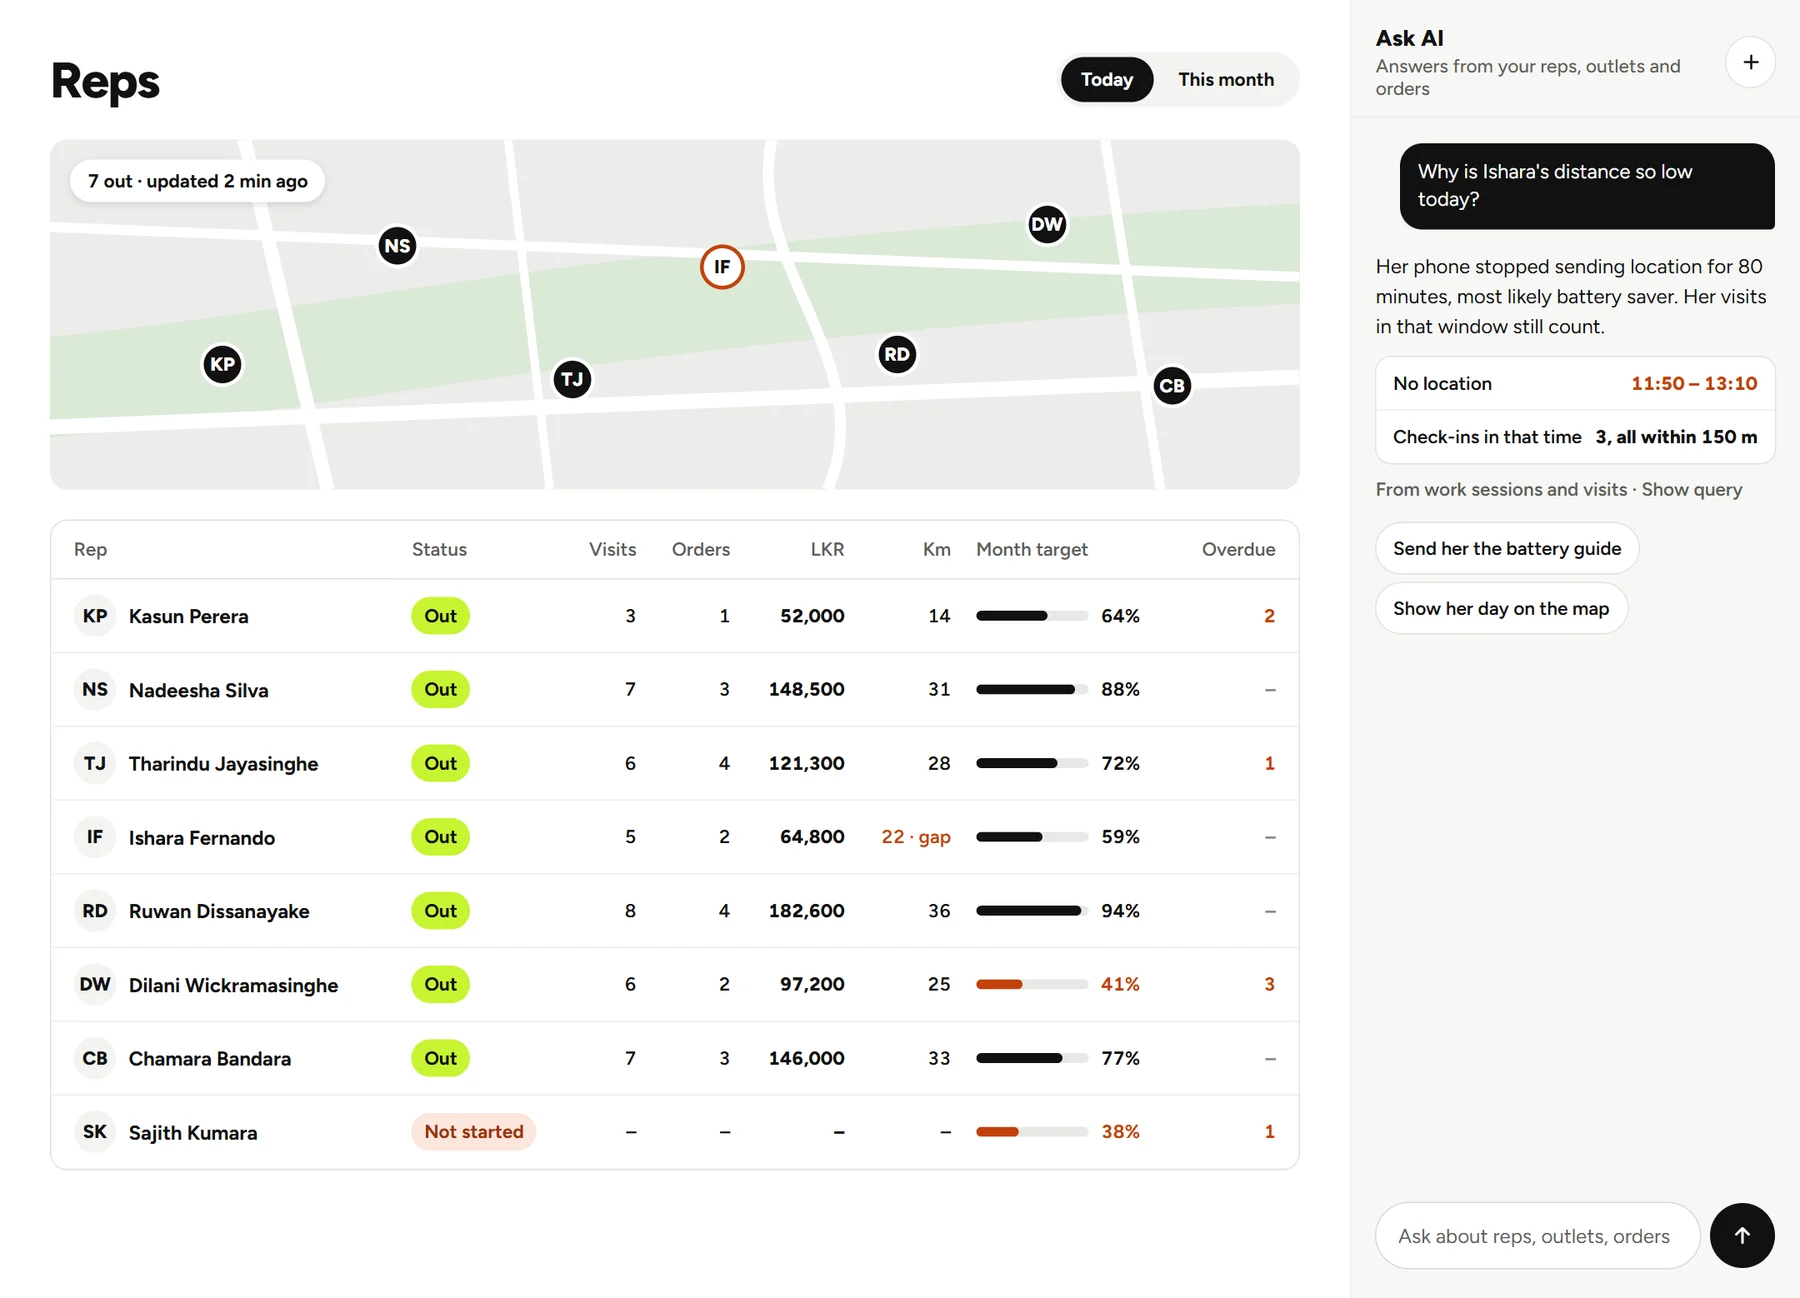The image size is (1800, 1298).
Task: Click Sajith Kumara's 38% month target bar
Action: (1032, 1132)
